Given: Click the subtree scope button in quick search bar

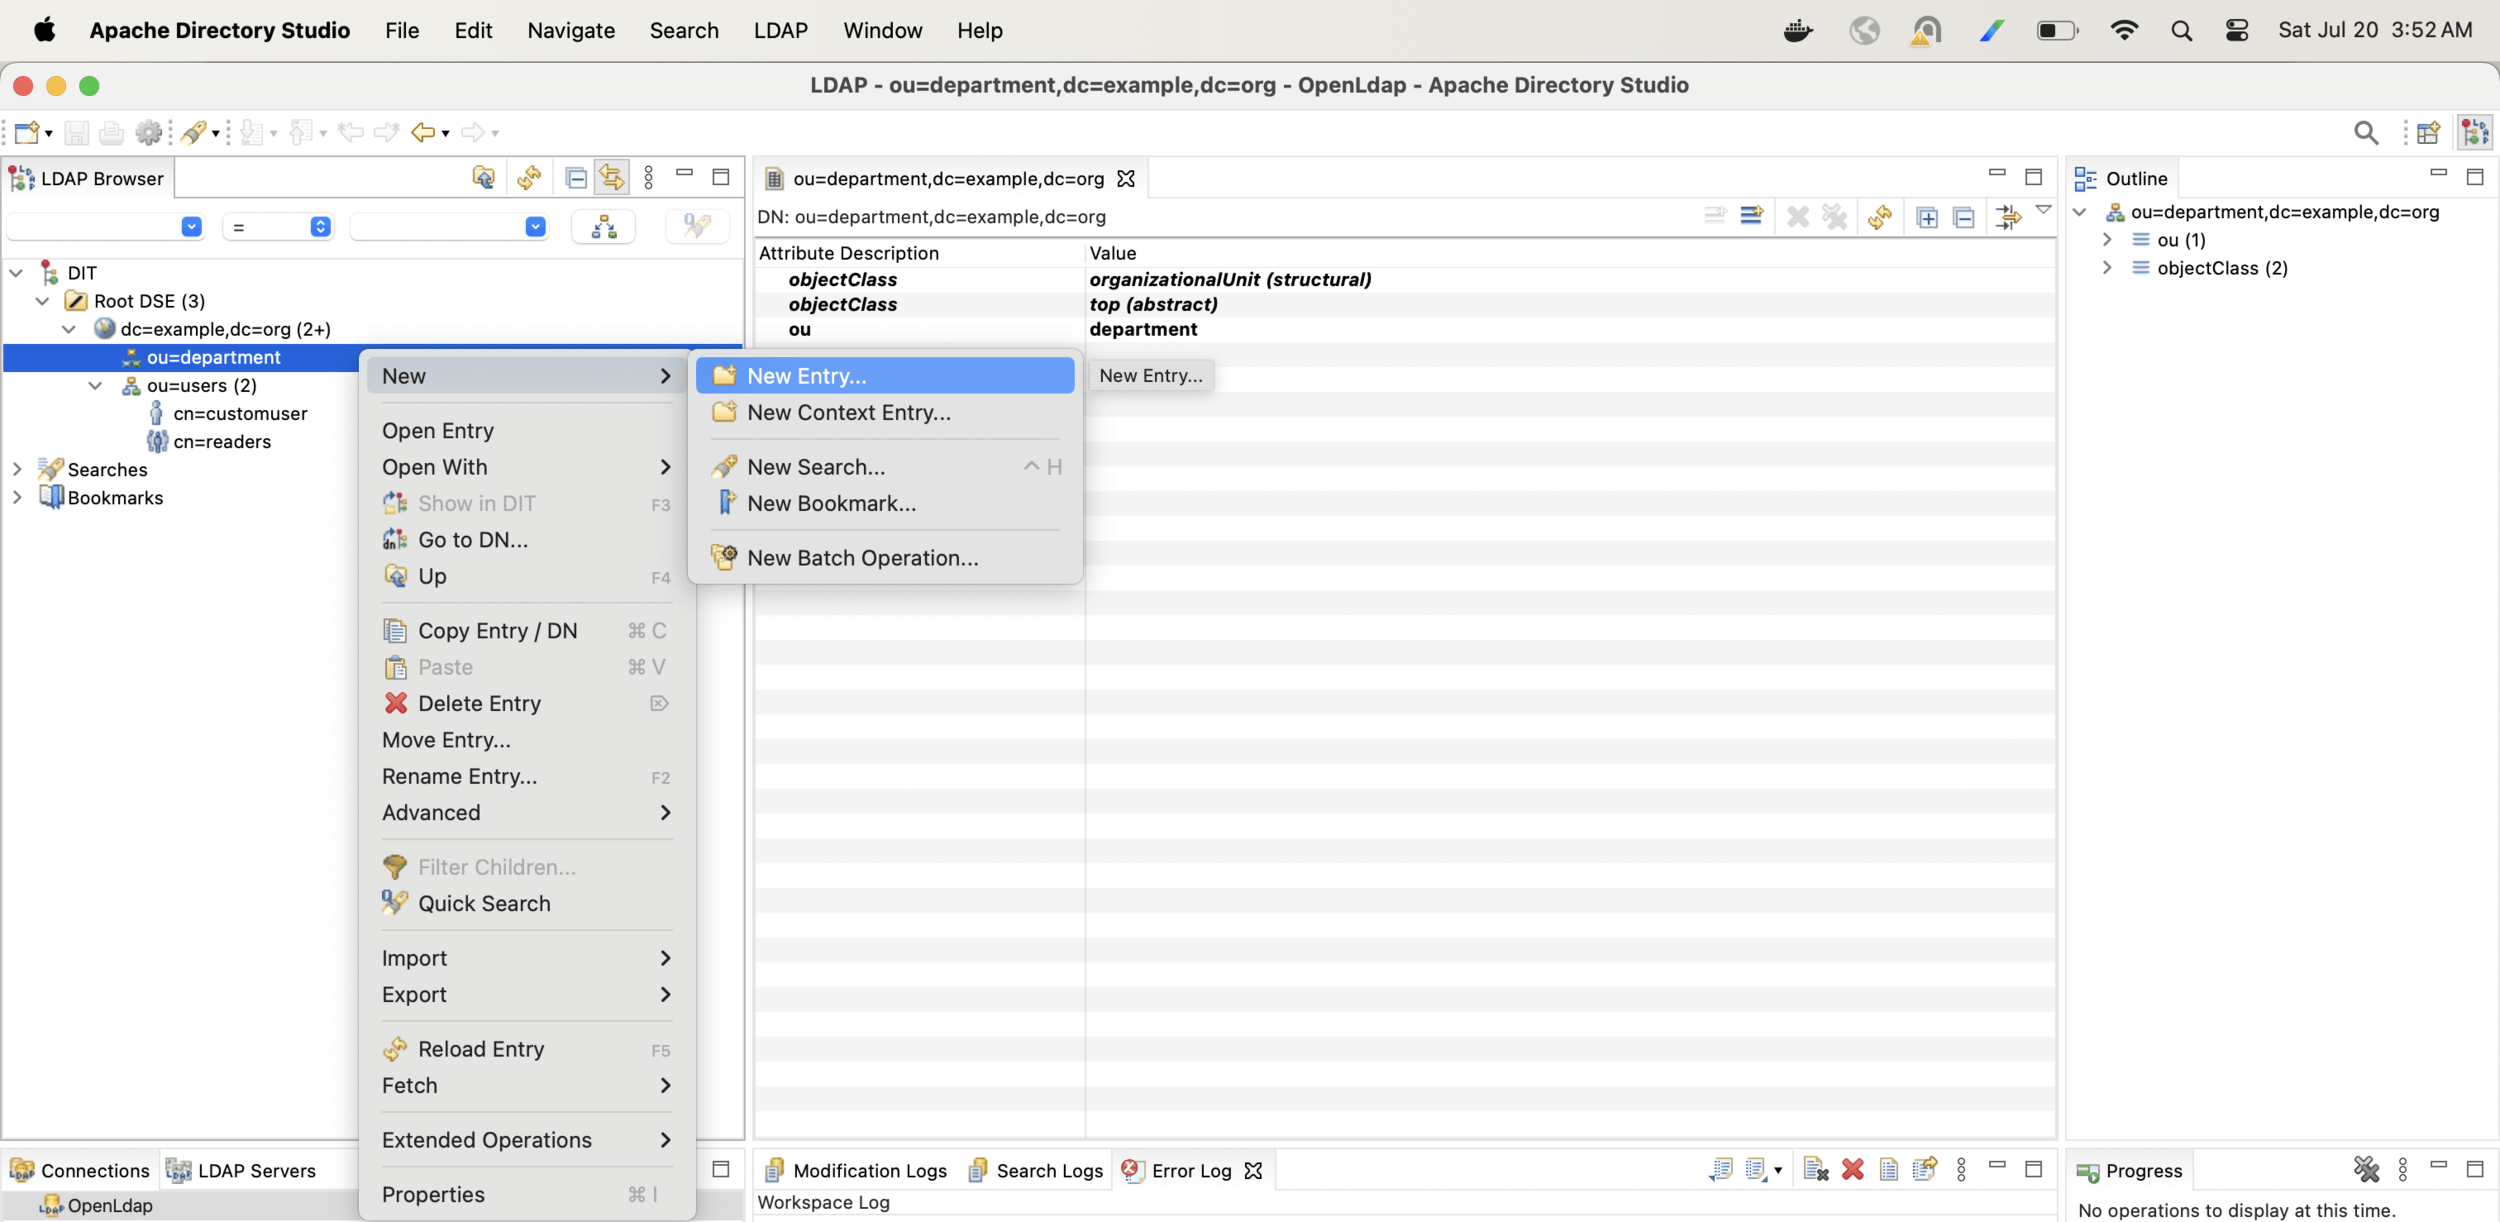Looking at the screenshot, I should [603, 227].
